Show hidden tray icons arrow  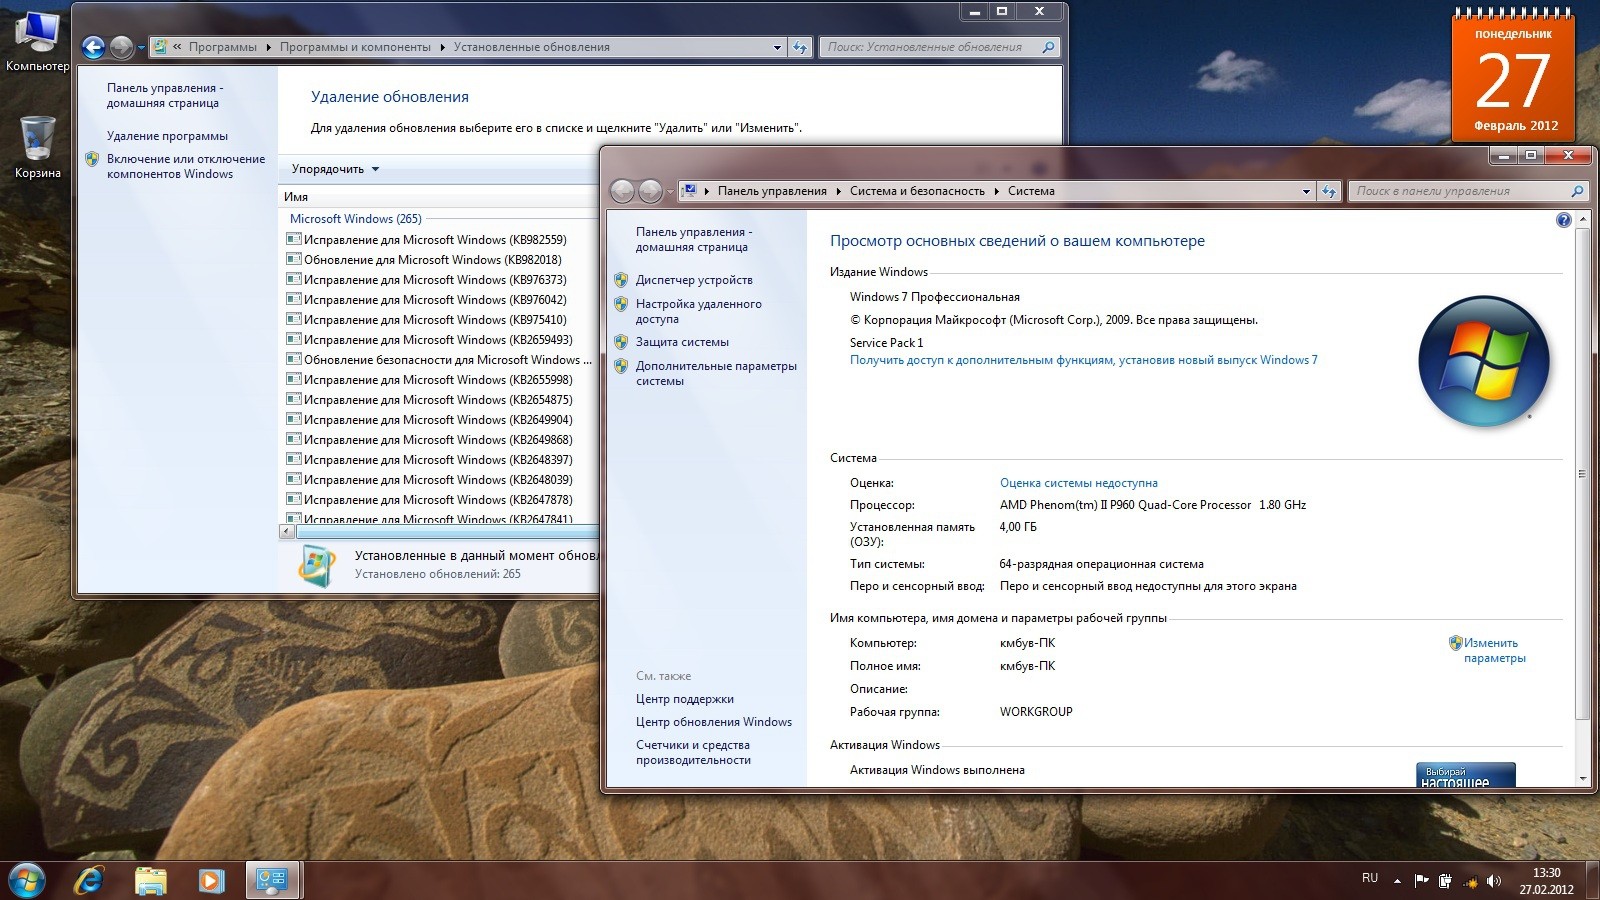pos(1397,881)
